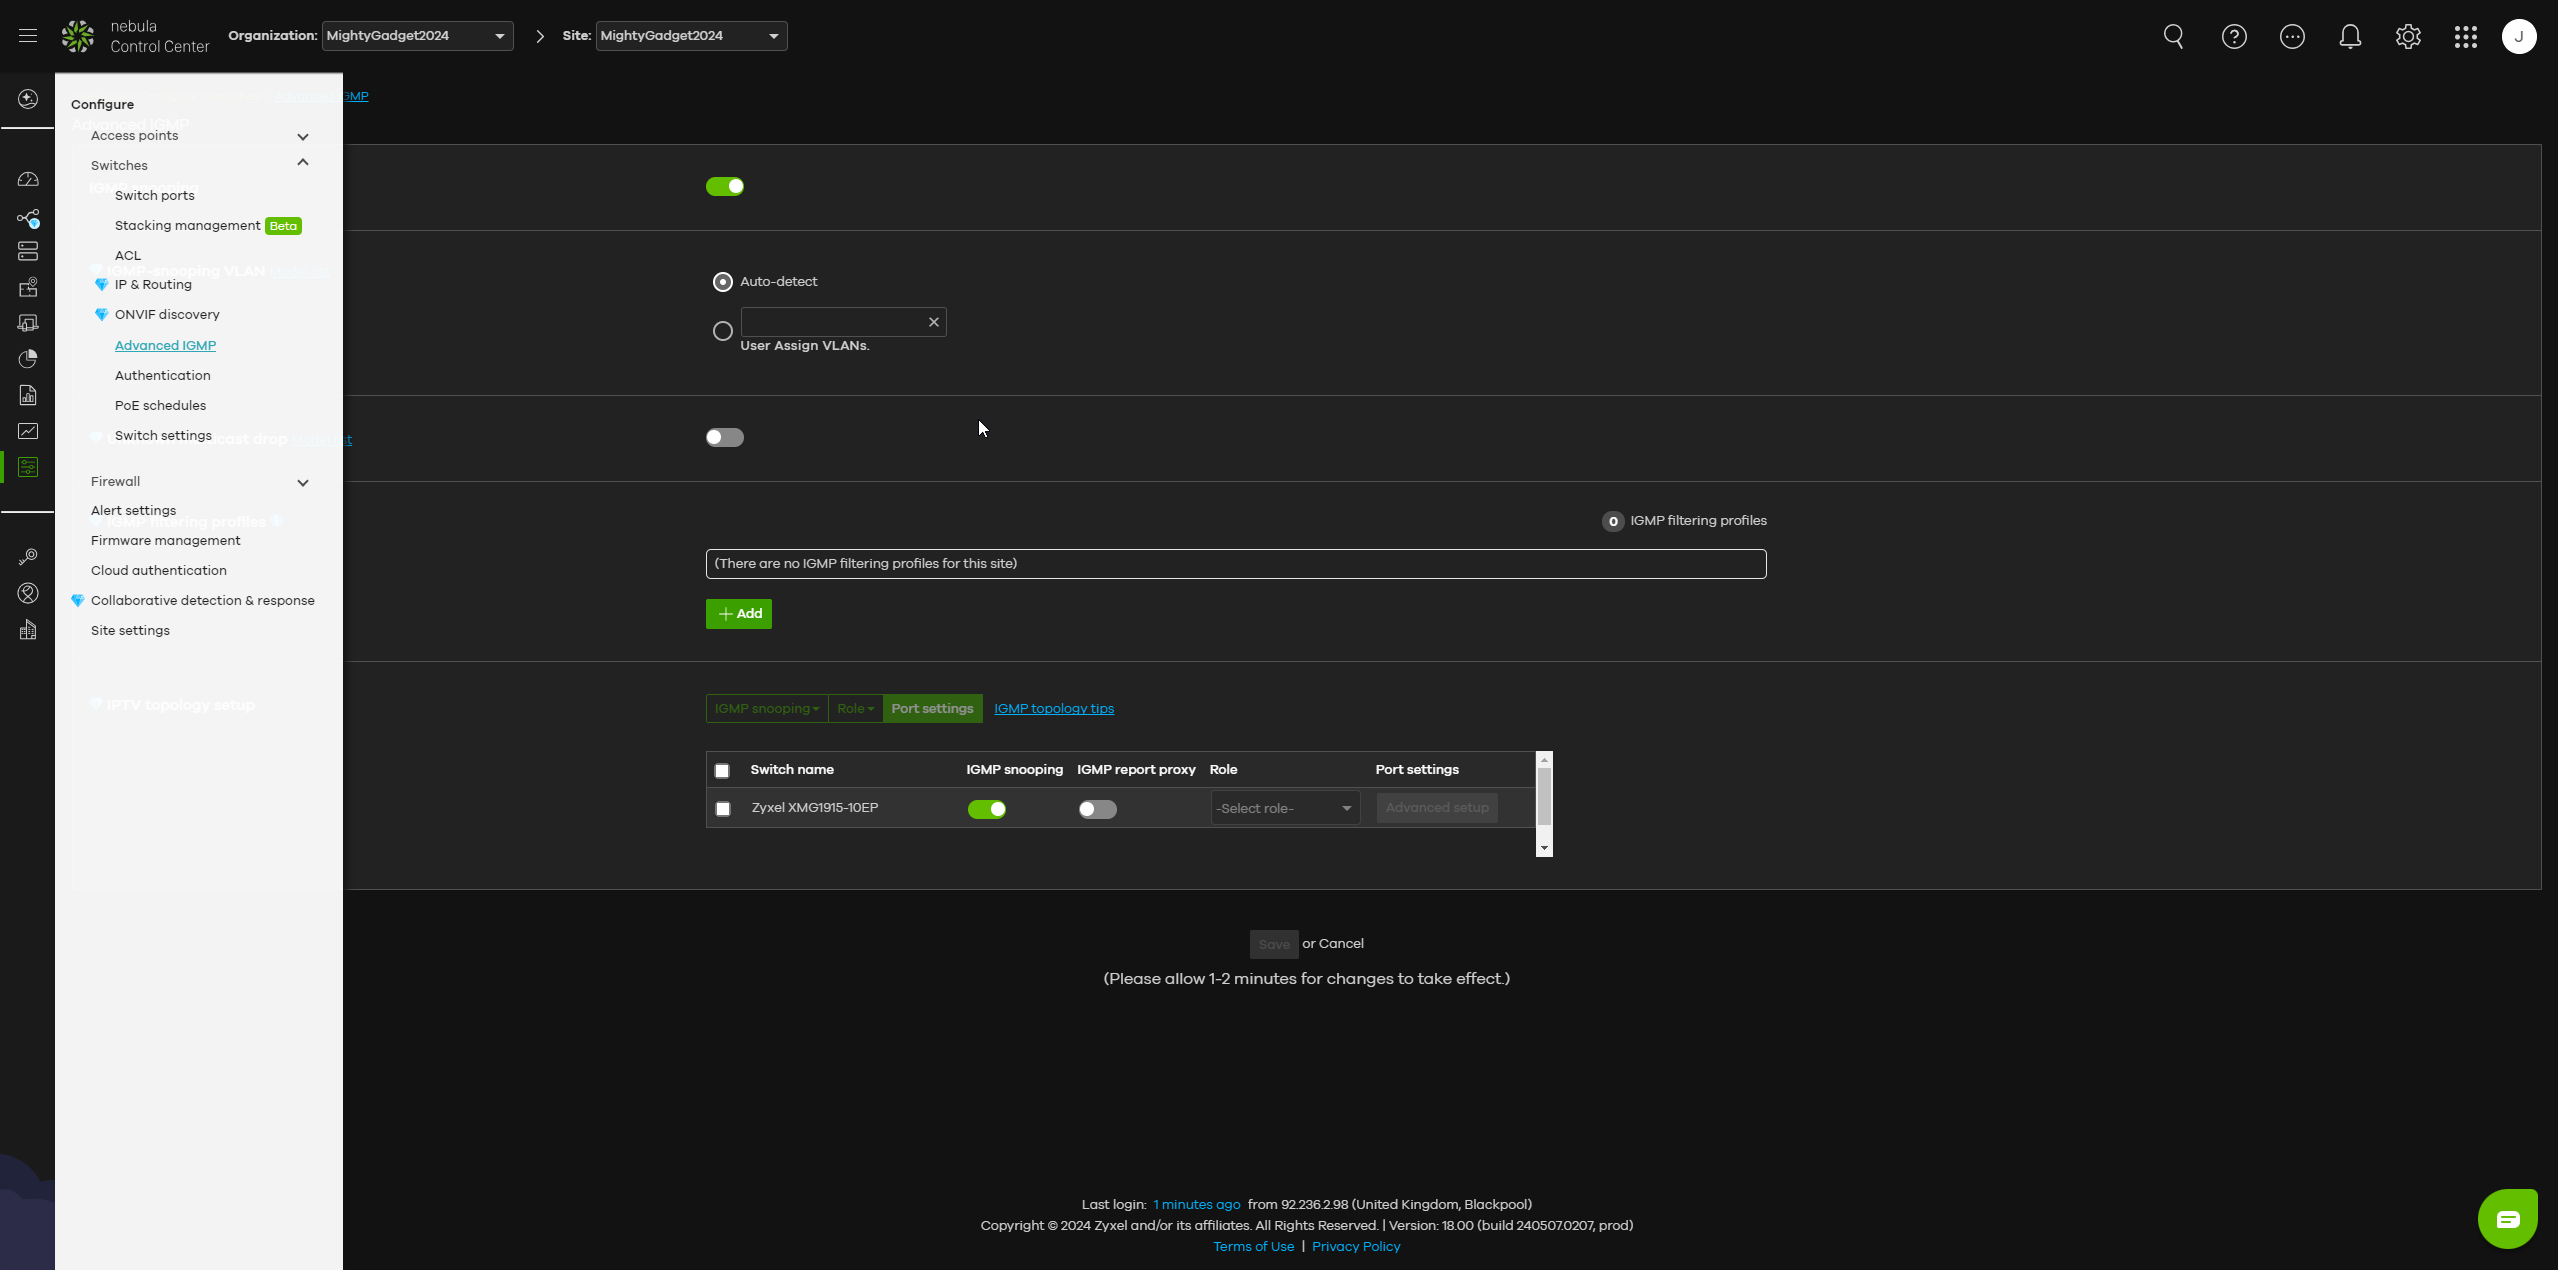Select the User Assign VLANs radio button
The image size is (2558, 1270).
(722, 331)
